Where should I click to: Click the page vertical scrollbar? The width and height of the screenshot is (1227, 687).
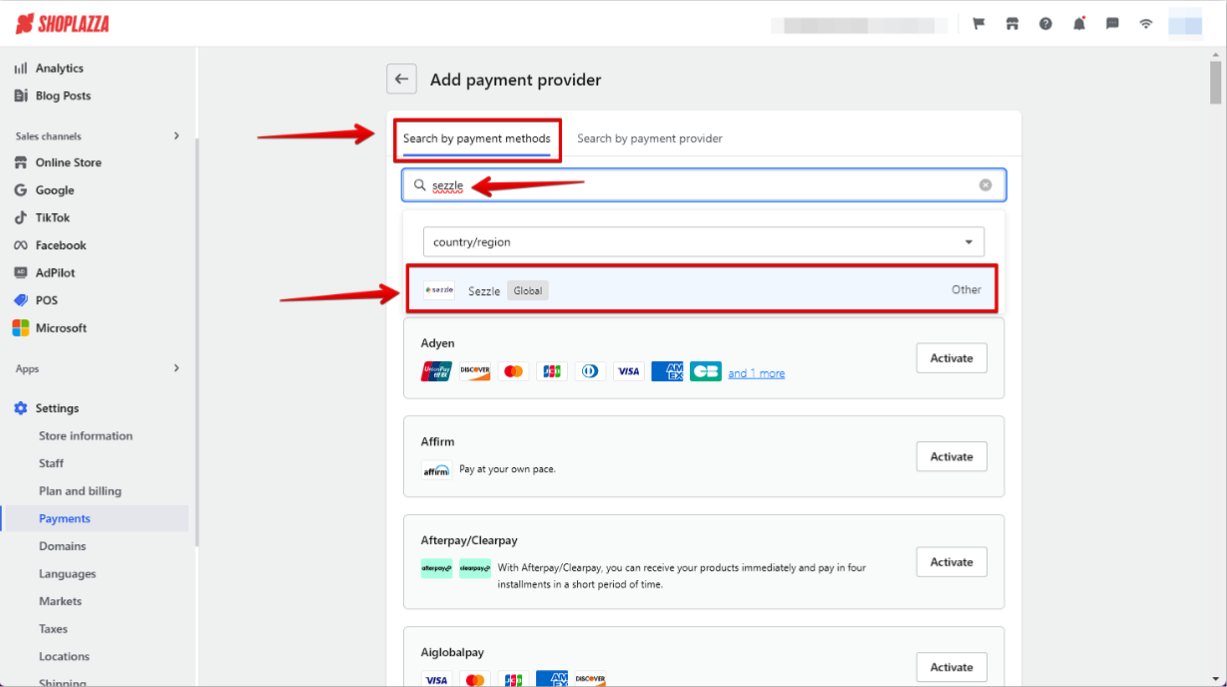(x=1215, y=83)
